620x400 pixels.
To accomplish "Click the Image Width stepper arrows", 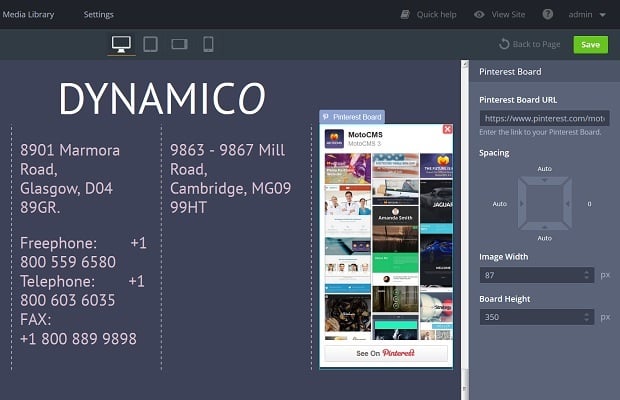I will pos(586,274).
